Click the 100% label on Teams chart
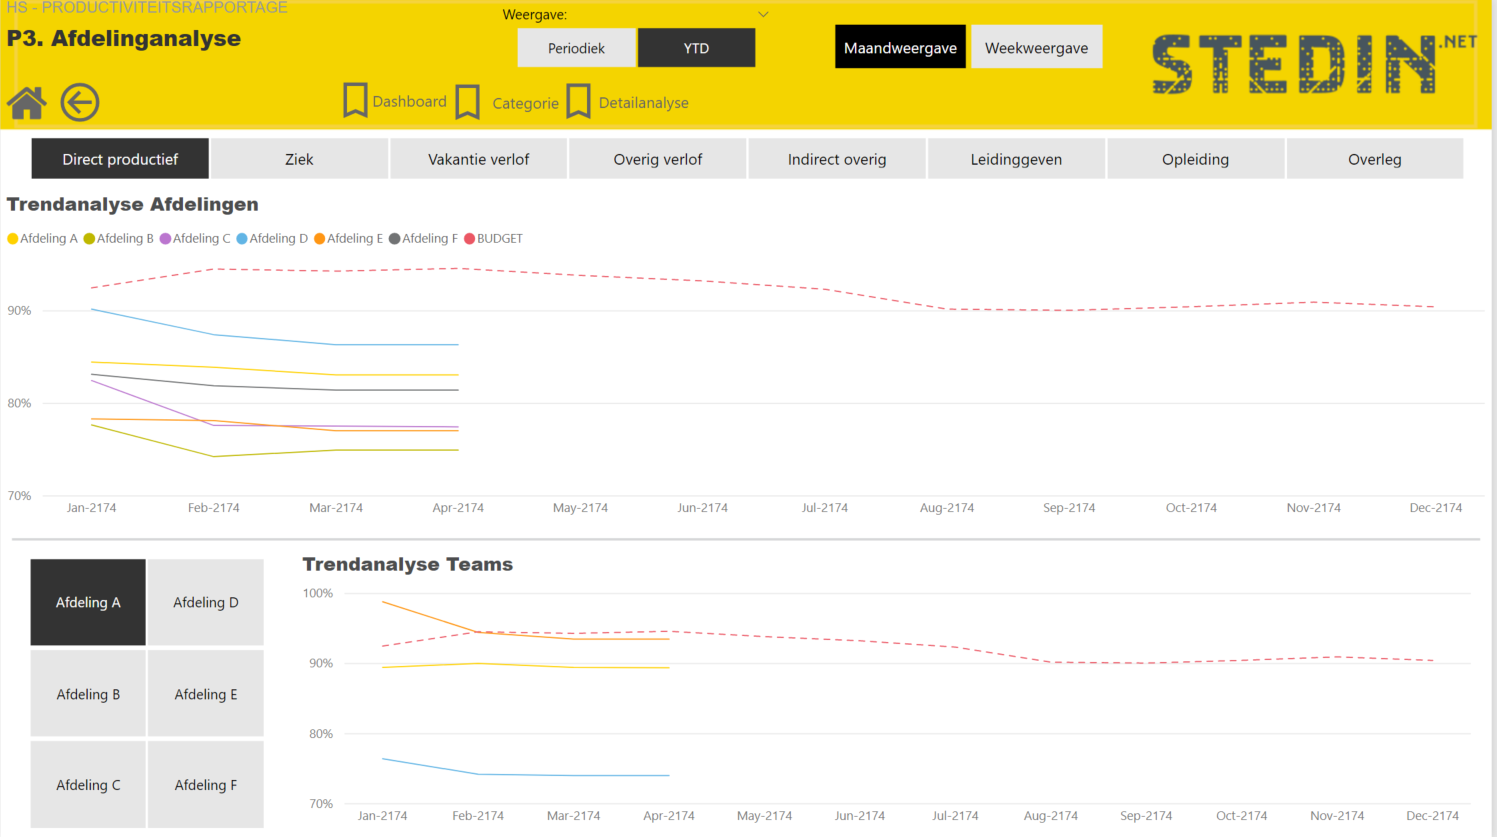Screen dimensions: 1497x837 point(318,593)
